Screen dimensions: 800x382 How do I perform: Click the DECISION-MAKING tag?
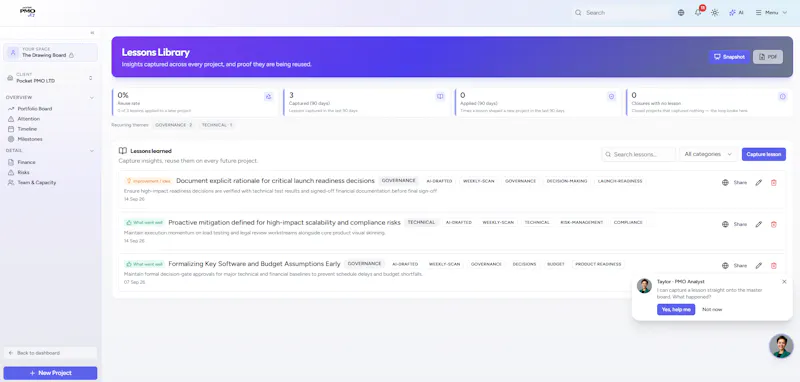pyautogui.click(x=567, y=181)
